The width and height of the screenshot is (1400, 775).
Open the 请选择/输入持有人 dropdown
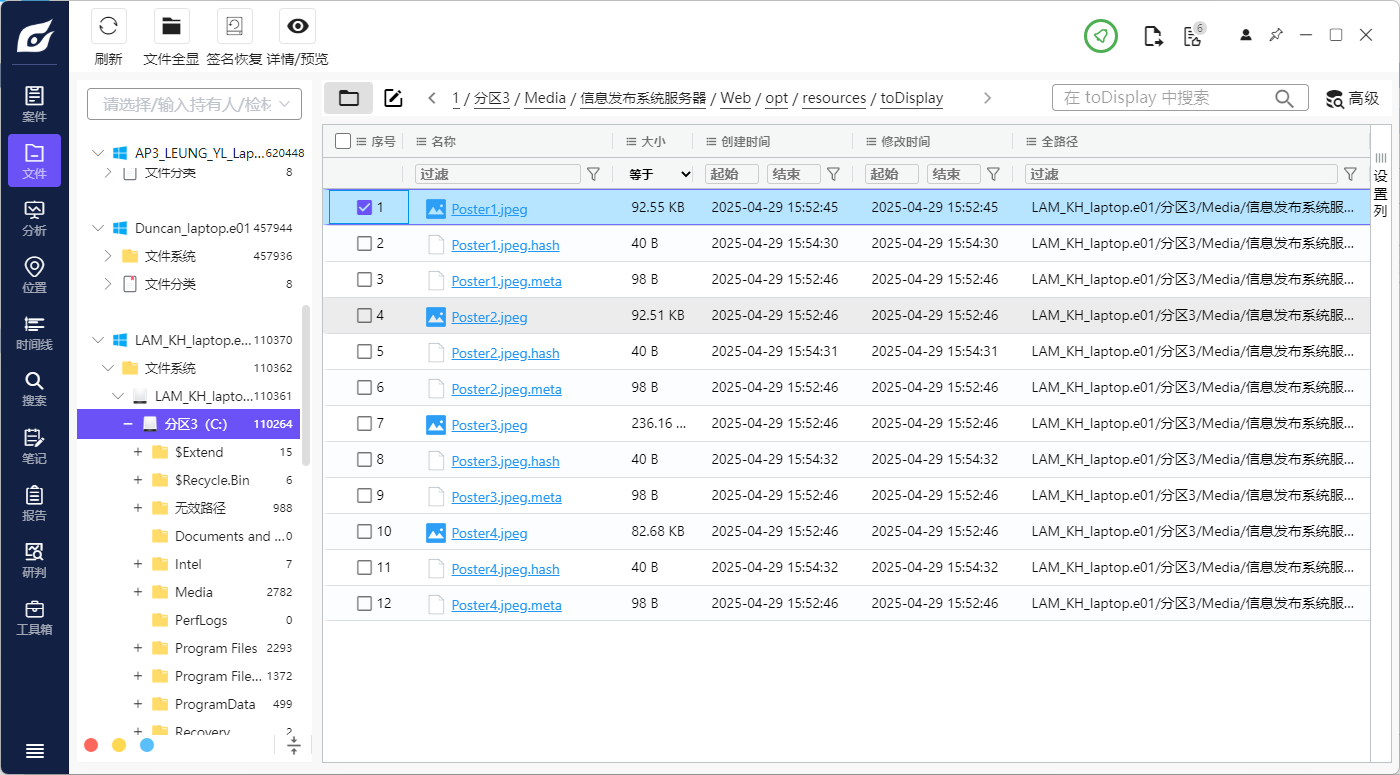click(x=194, y=104)
